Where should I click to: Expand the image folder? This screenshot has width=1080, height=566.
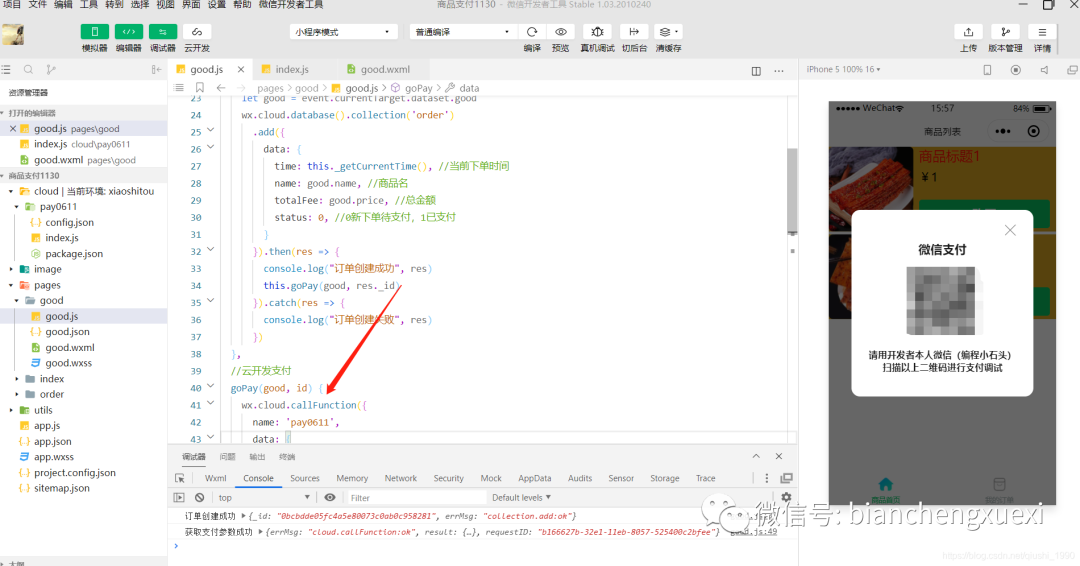pyautogui.click(x=11, y=269)
